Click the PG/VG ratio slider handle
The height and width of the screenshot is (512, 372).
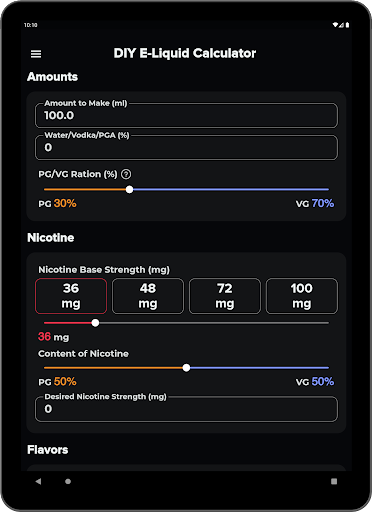[129, 189]
